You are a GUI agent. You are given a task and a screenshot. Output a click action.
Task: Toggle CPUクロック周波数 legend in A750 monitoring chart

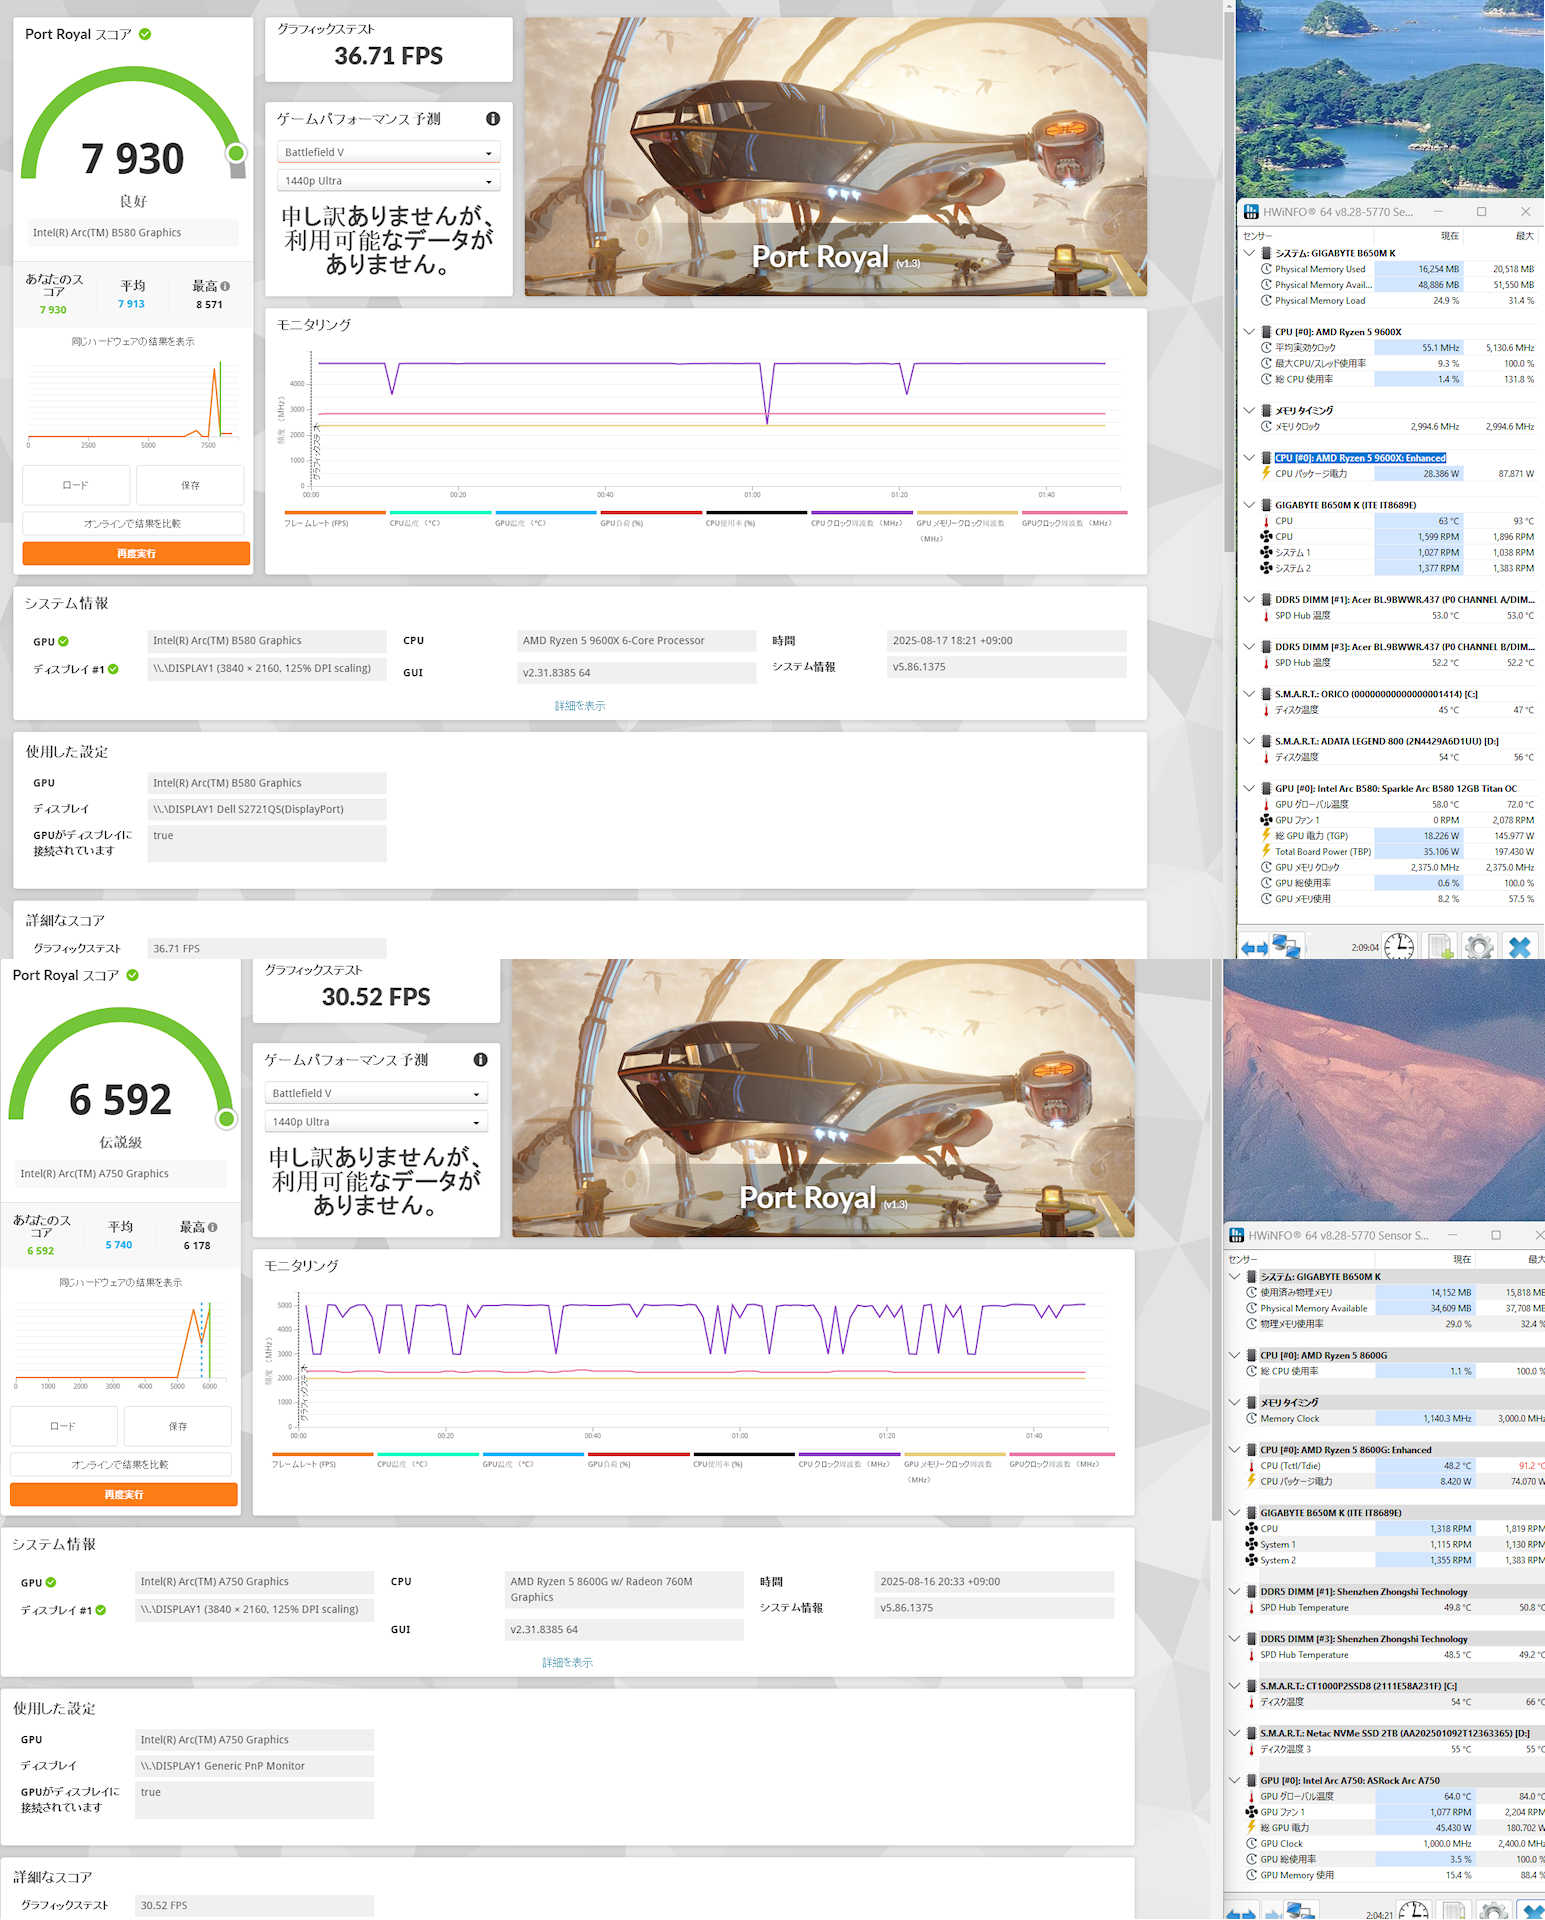[x=849, y=1460]
